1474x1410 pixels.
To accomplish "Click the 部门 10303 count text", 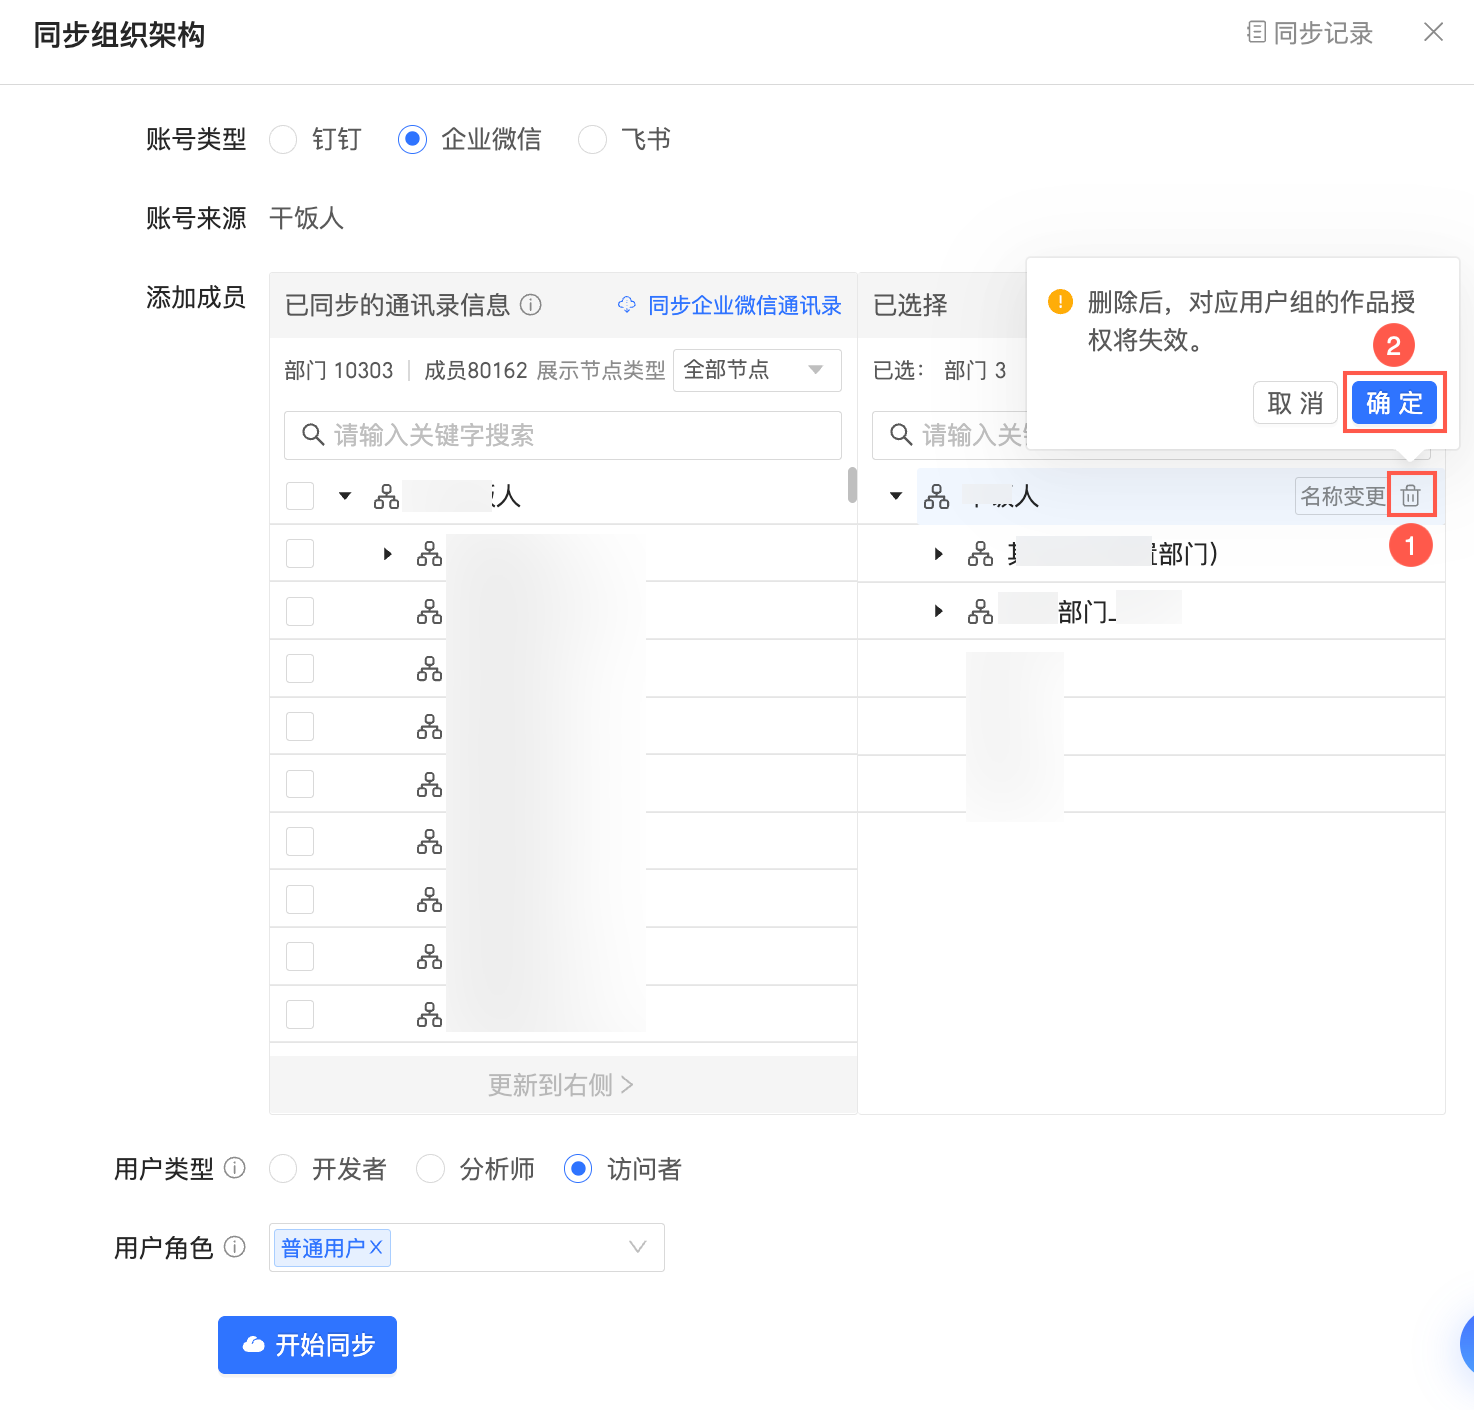I will [x=339, y=370].
